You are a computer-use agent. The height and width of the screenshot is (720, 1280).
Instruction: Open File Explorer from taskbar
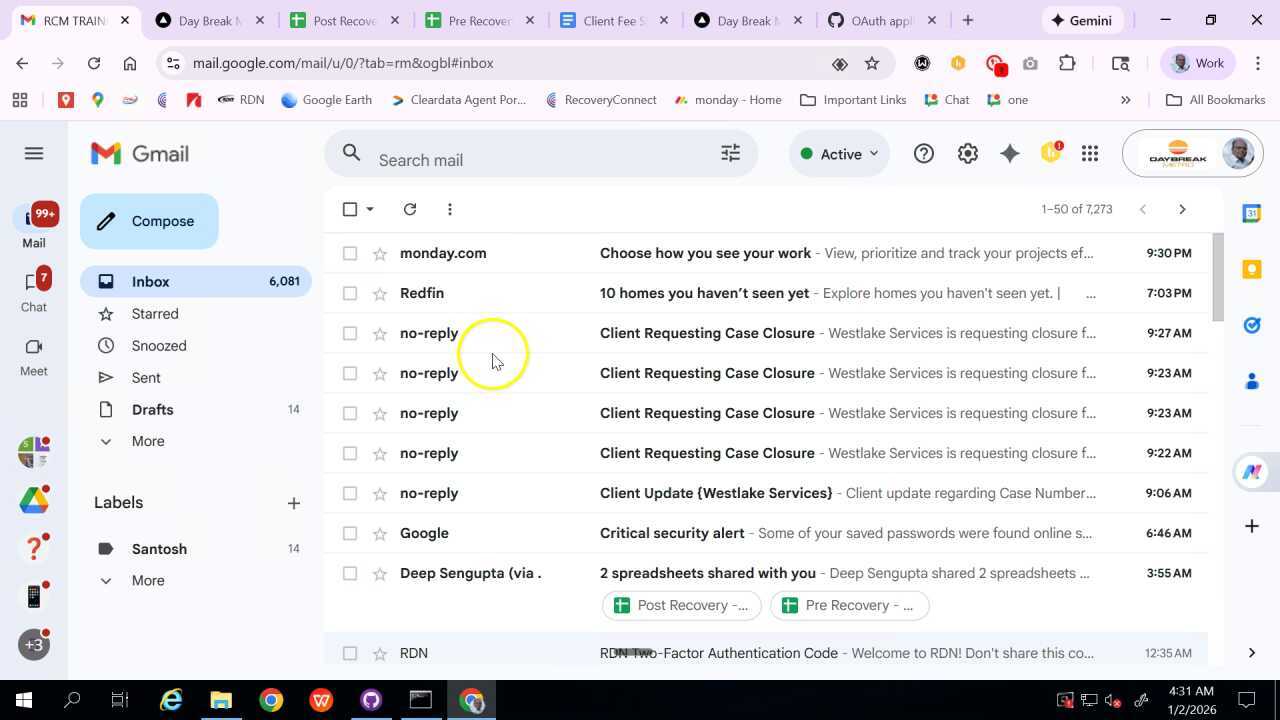[221, 700]
